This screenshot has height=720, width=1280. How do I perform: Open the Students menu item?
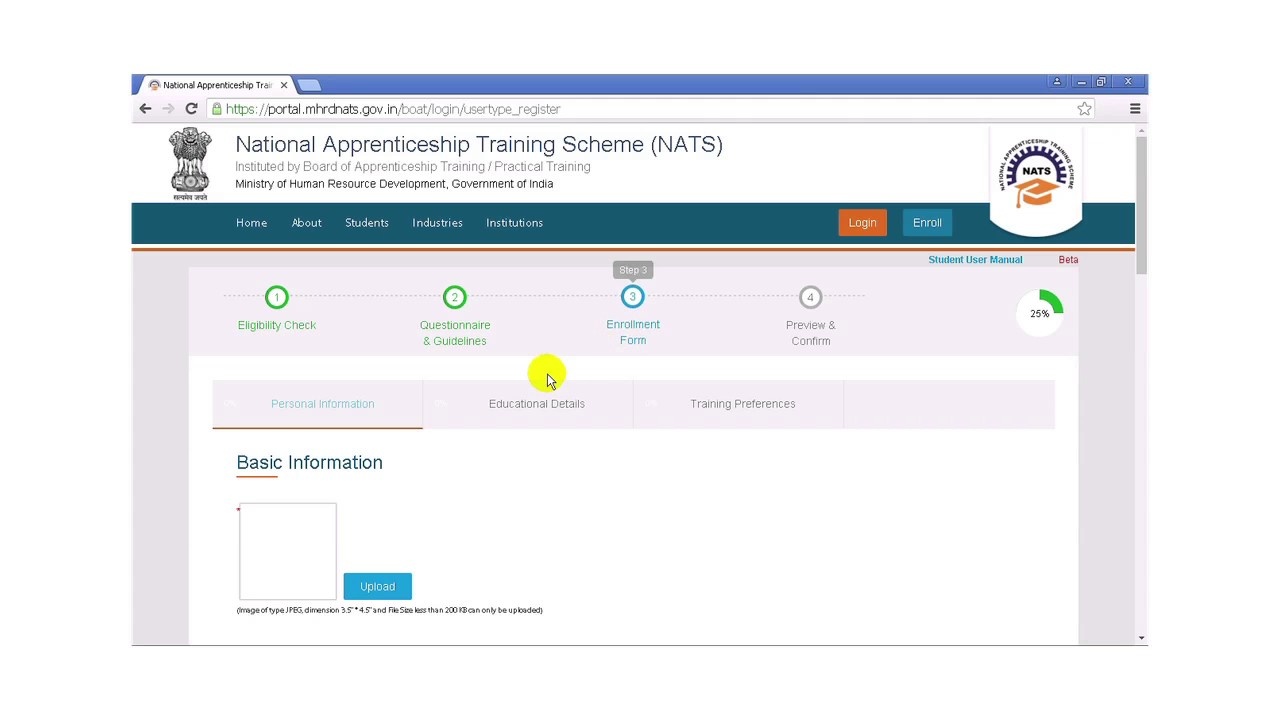[367, 223]
